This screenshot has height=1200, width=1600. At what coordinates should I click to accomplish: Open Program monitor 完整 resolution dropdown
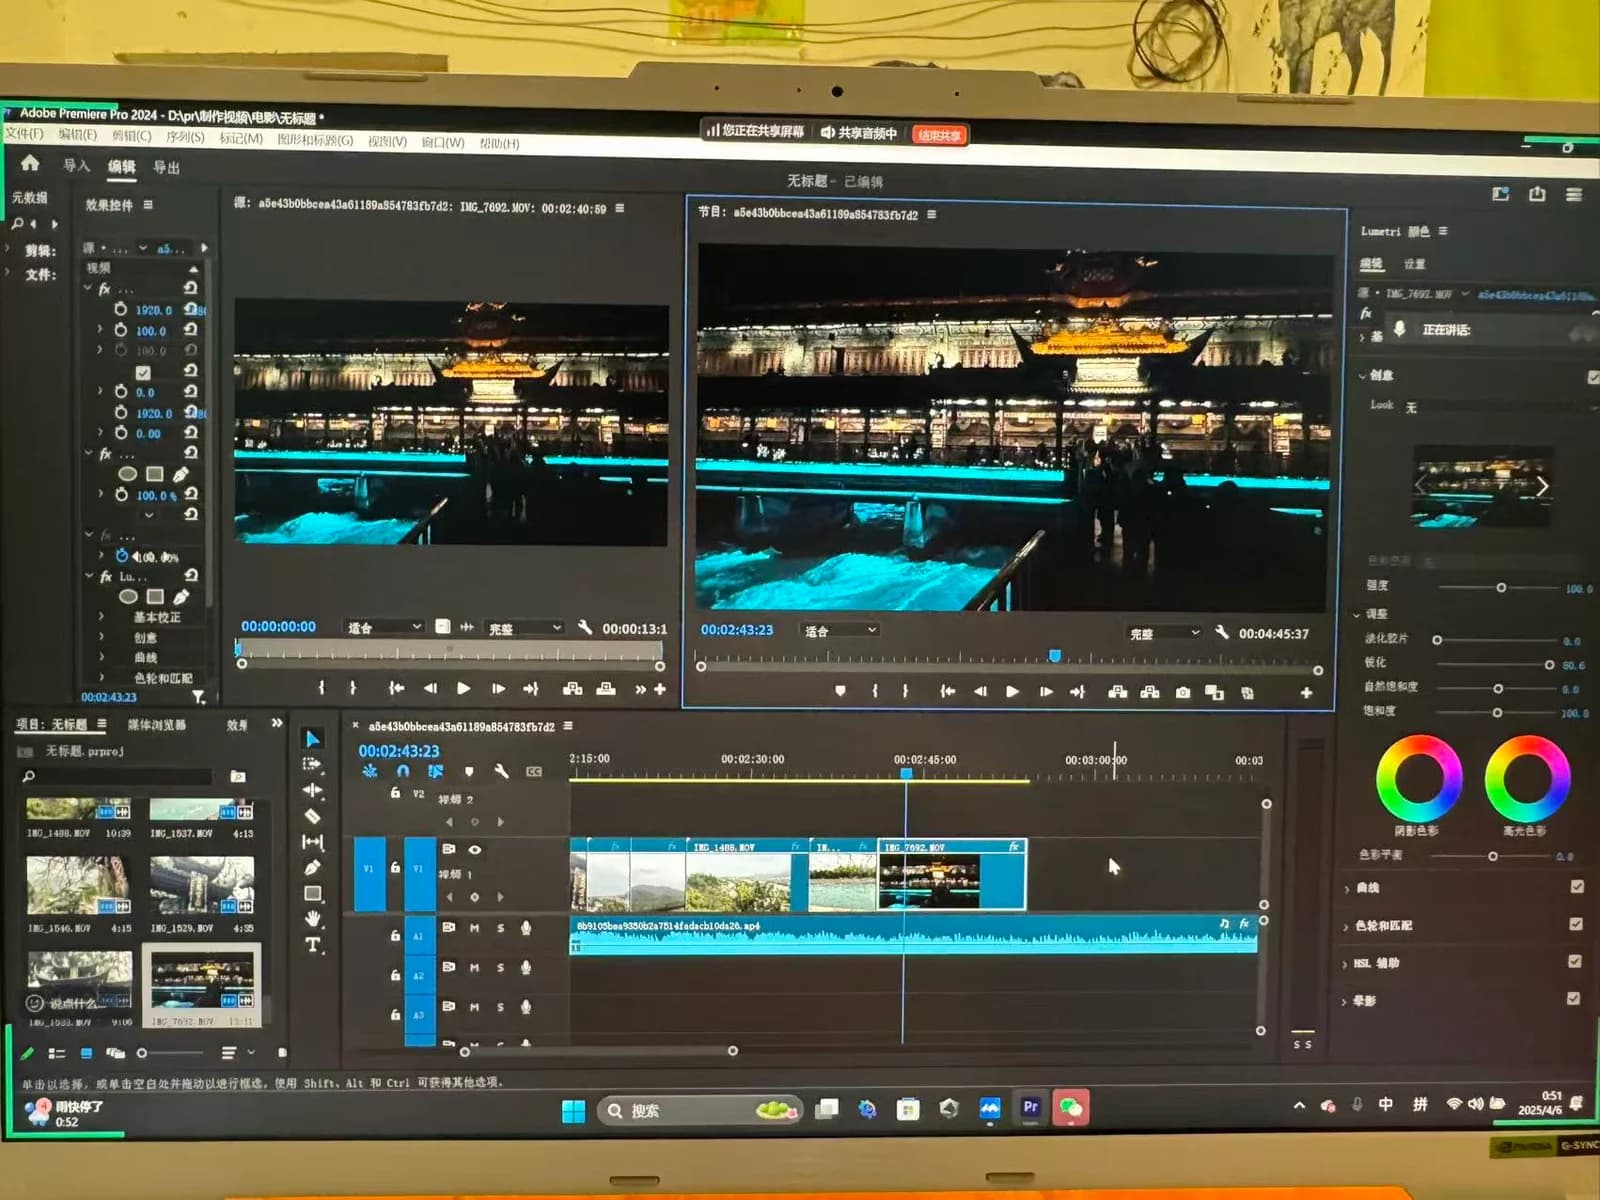(1164, 633)
